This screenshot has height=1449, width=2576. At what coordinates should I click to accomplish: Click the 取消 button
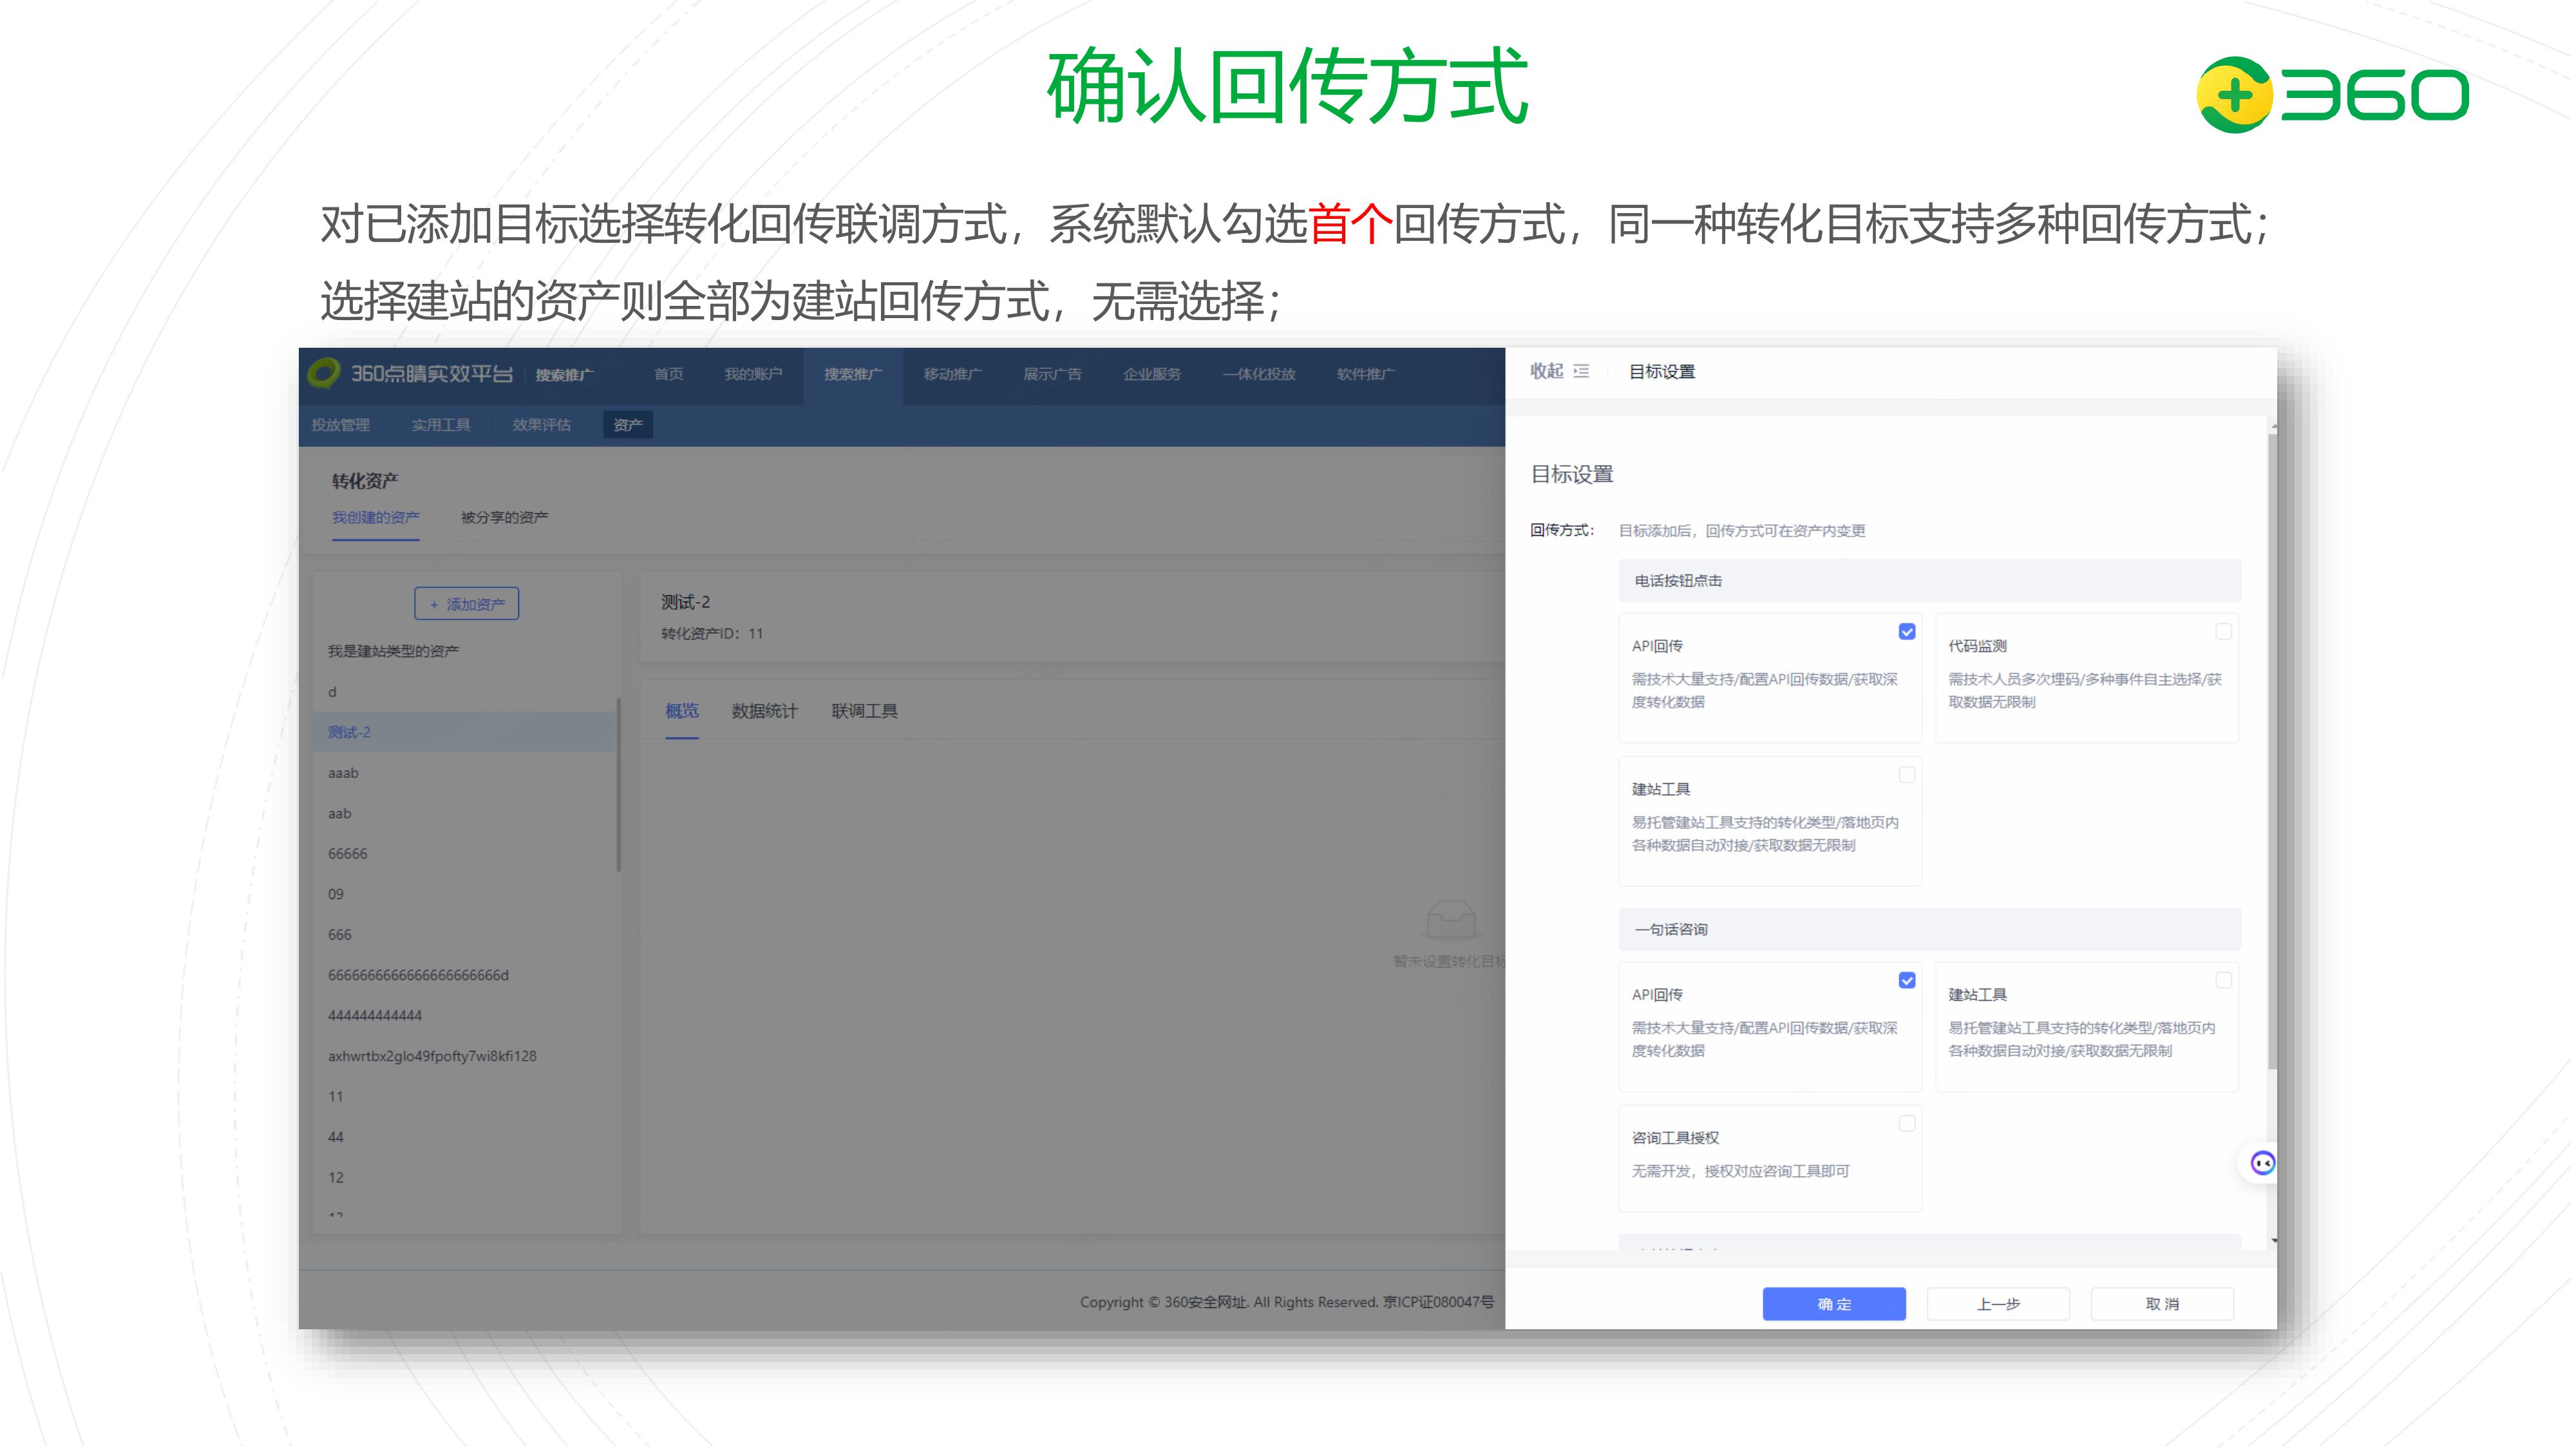click(2162, 1304)
